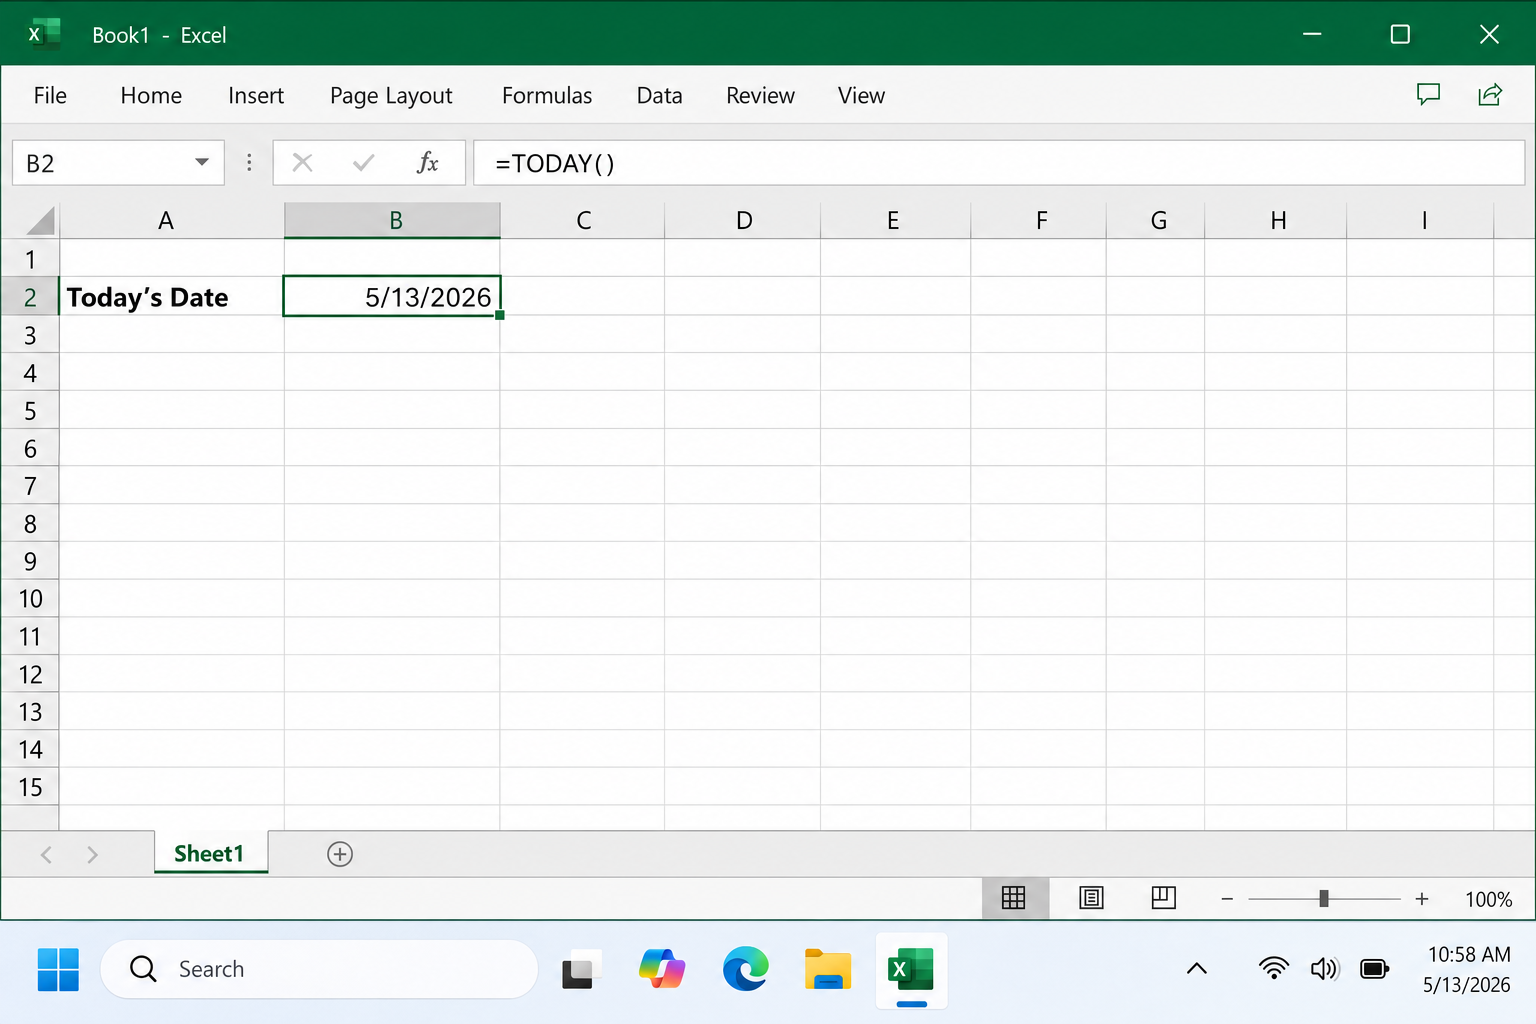Click the Excel taskbar icon

pyautogui.click(x=911, y=970)
